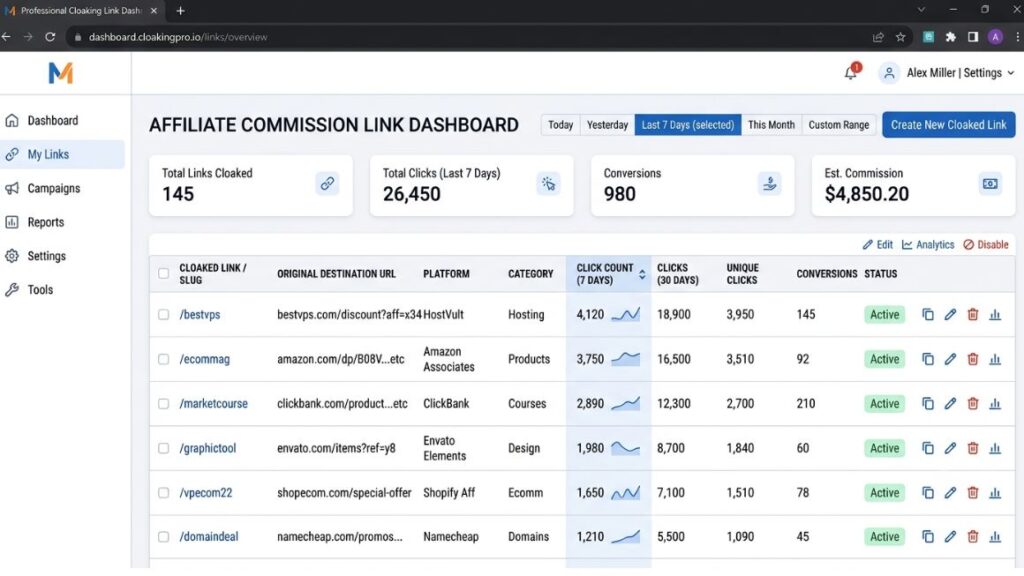Copy the /graphictool cloaked link
The image size is (1024, 576).
pyautogui.click(x=927, y=448)
